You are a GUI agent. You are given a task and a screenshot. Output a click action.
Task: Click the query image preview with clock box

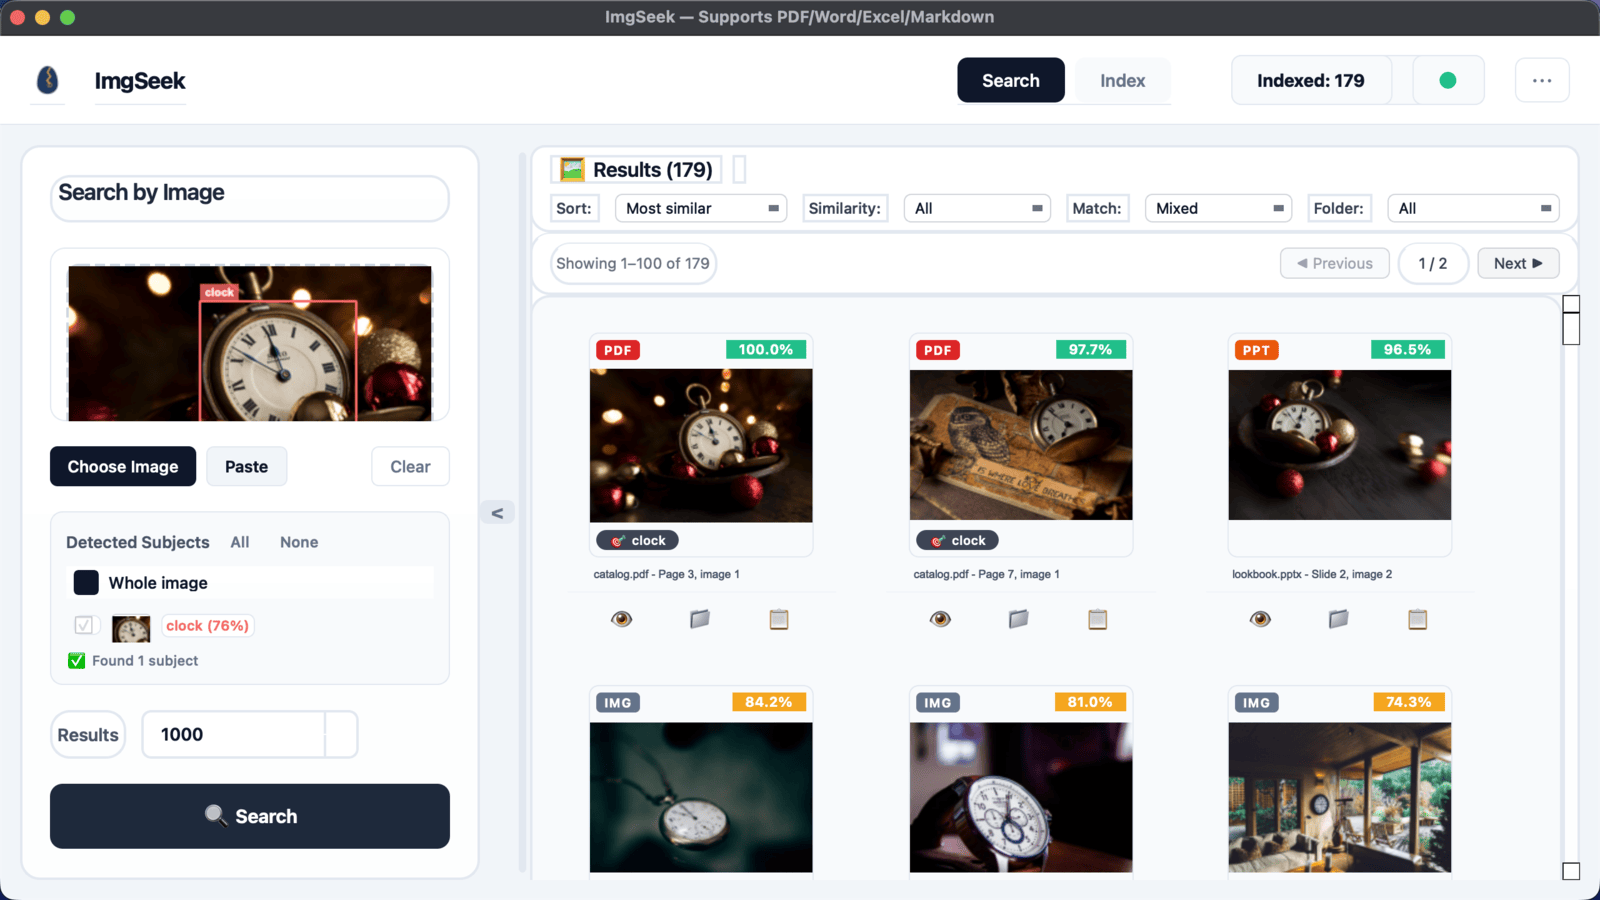(250, 343)
